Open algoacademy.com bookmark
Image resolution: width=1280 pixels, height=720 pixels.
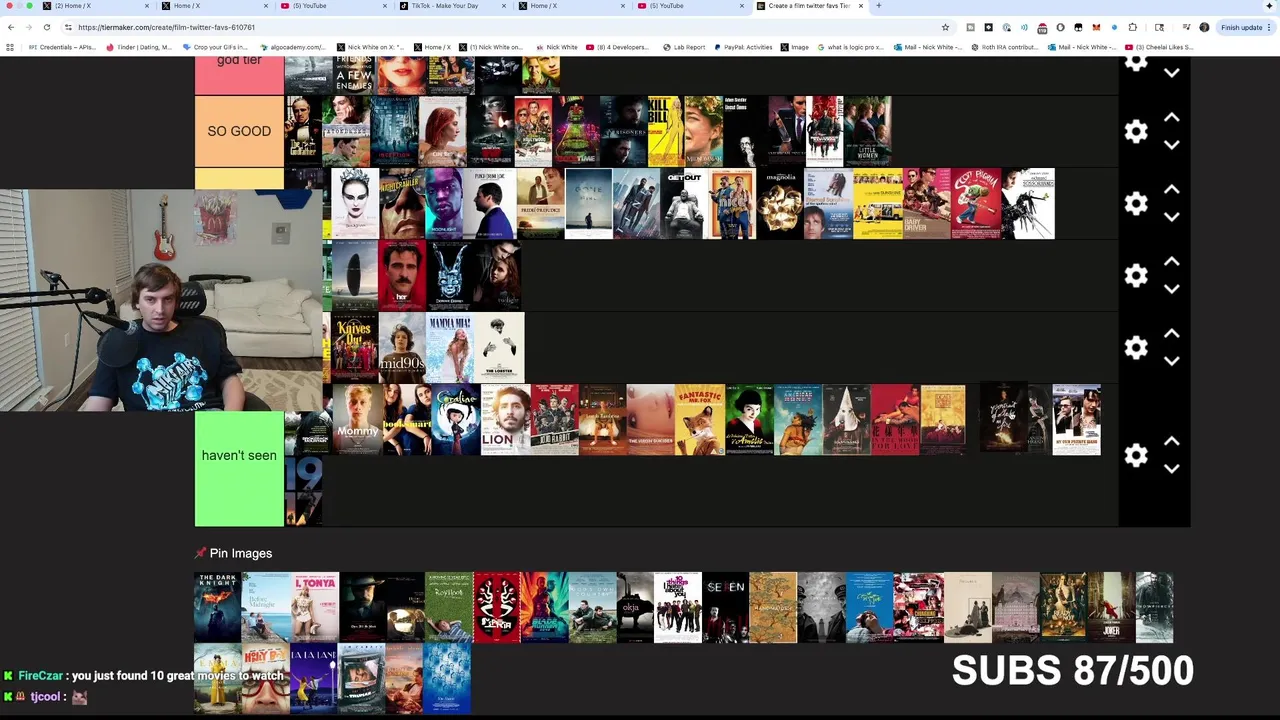point(293,47)
